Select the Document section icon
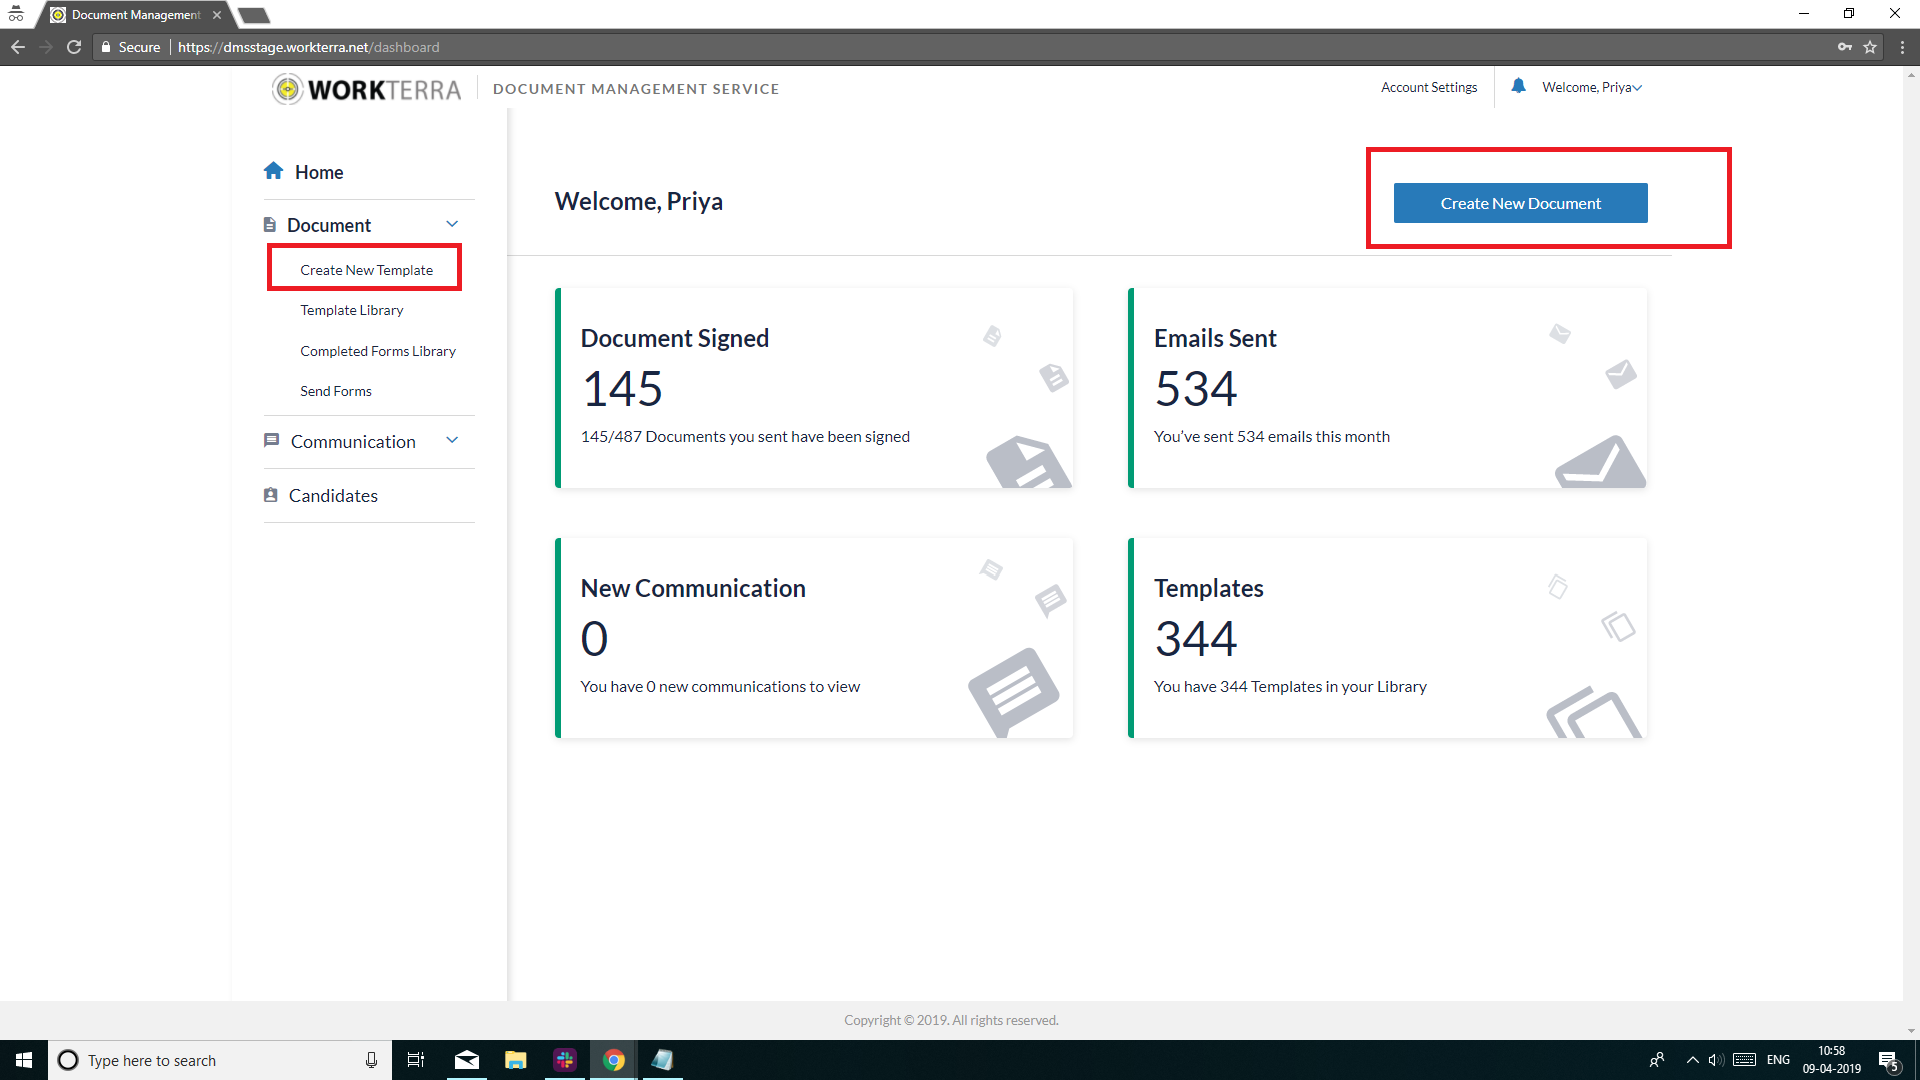1920x1080 pixels. coord(270,223)
